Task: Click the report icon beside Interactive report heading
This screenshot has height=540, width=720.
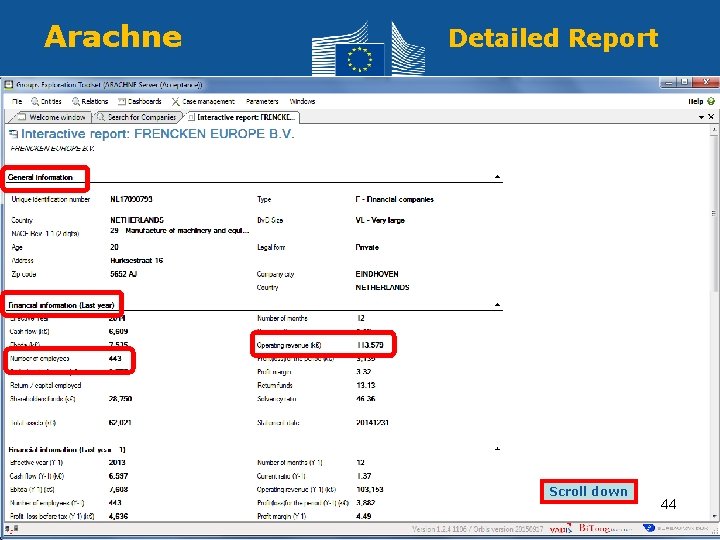Action: [14, 134]
